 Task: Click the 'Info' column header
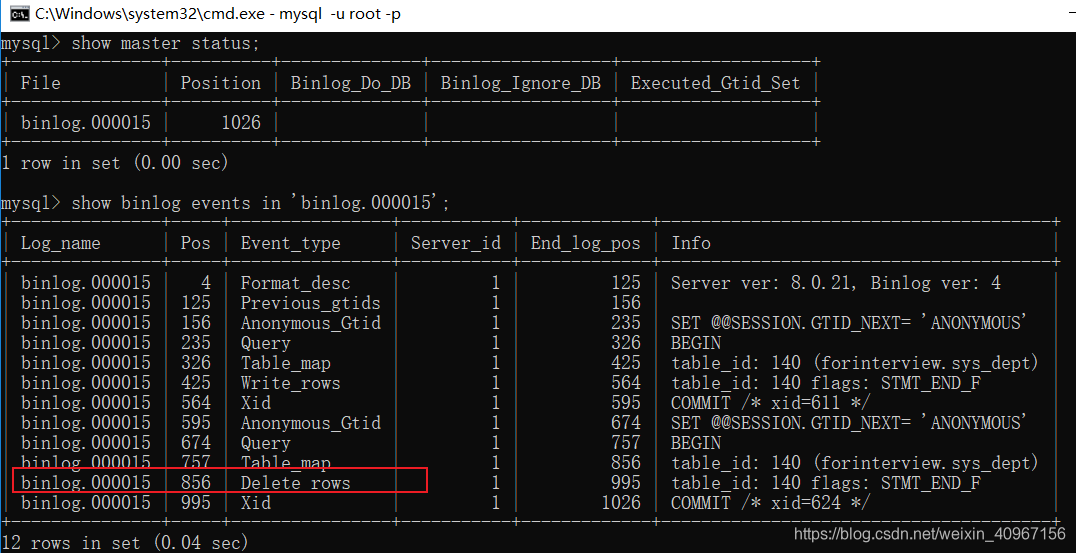pyautogui.click(x=691, y=244)
